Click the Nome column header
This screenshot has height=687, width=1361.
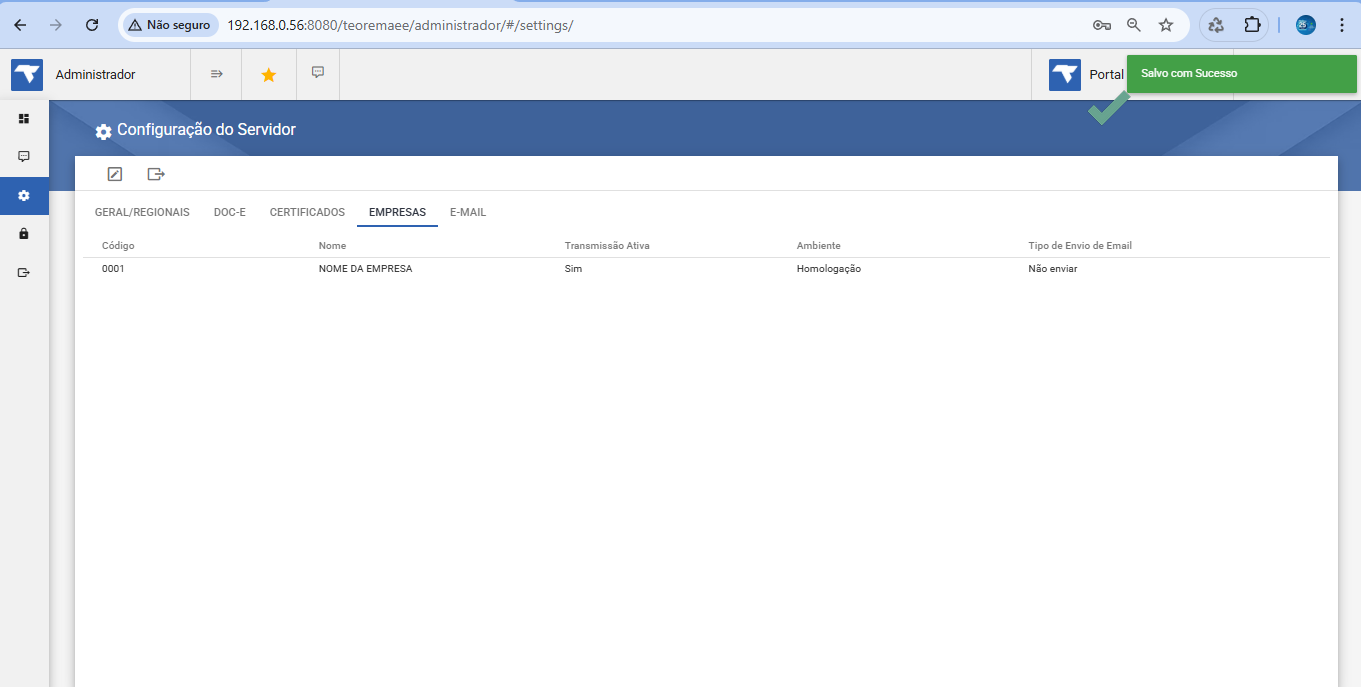[x=332, y=245]
